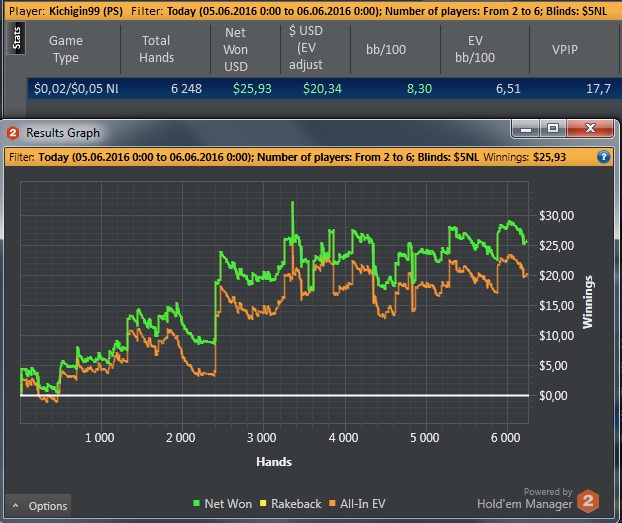Click the player name Kichigin99 (PS)
This screenshot has width=622, height=523.
(86, 11)
